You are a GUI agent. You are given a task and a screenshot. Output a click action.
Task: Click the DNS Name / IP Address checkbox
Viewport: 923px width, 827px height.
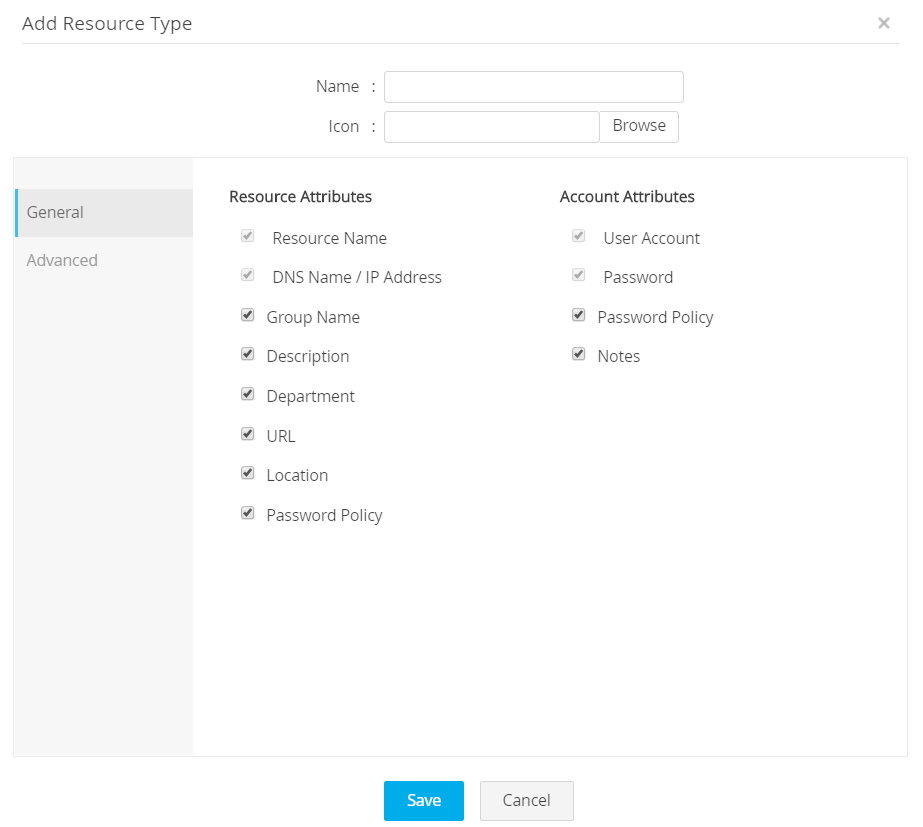(x=248, y=275)
